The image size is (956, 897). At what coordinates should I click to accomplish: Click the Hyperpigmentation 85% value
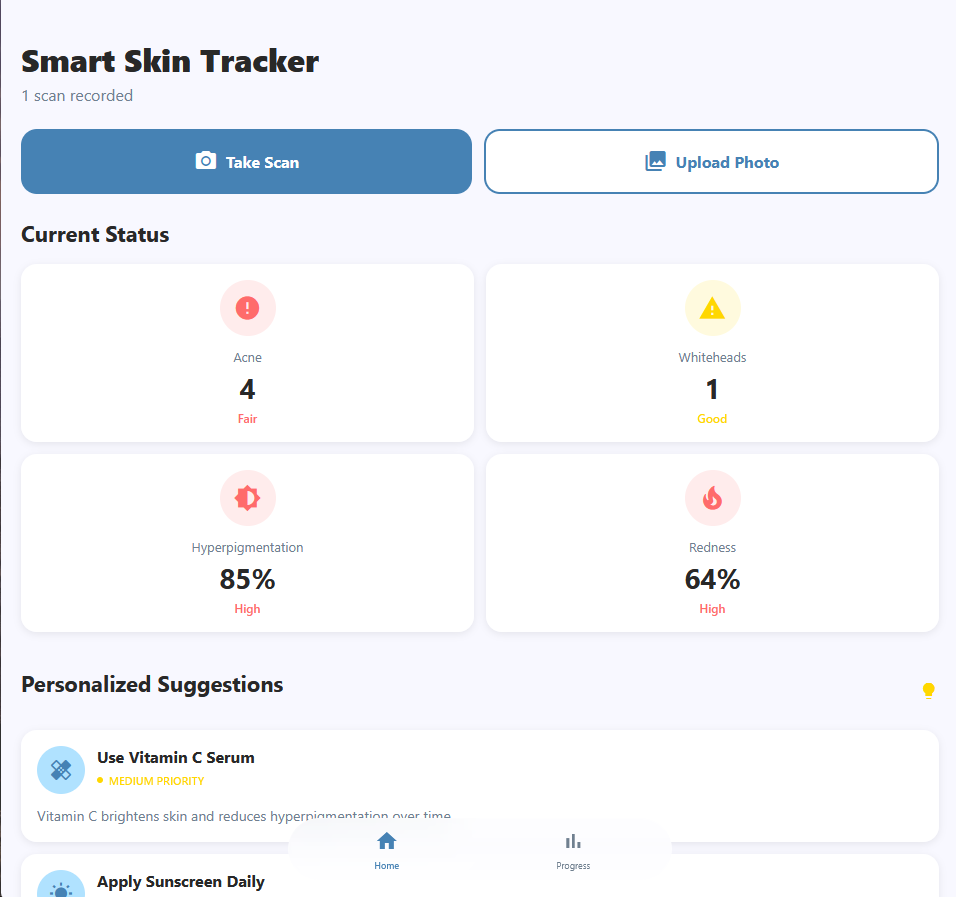click(x=247, y=579)
